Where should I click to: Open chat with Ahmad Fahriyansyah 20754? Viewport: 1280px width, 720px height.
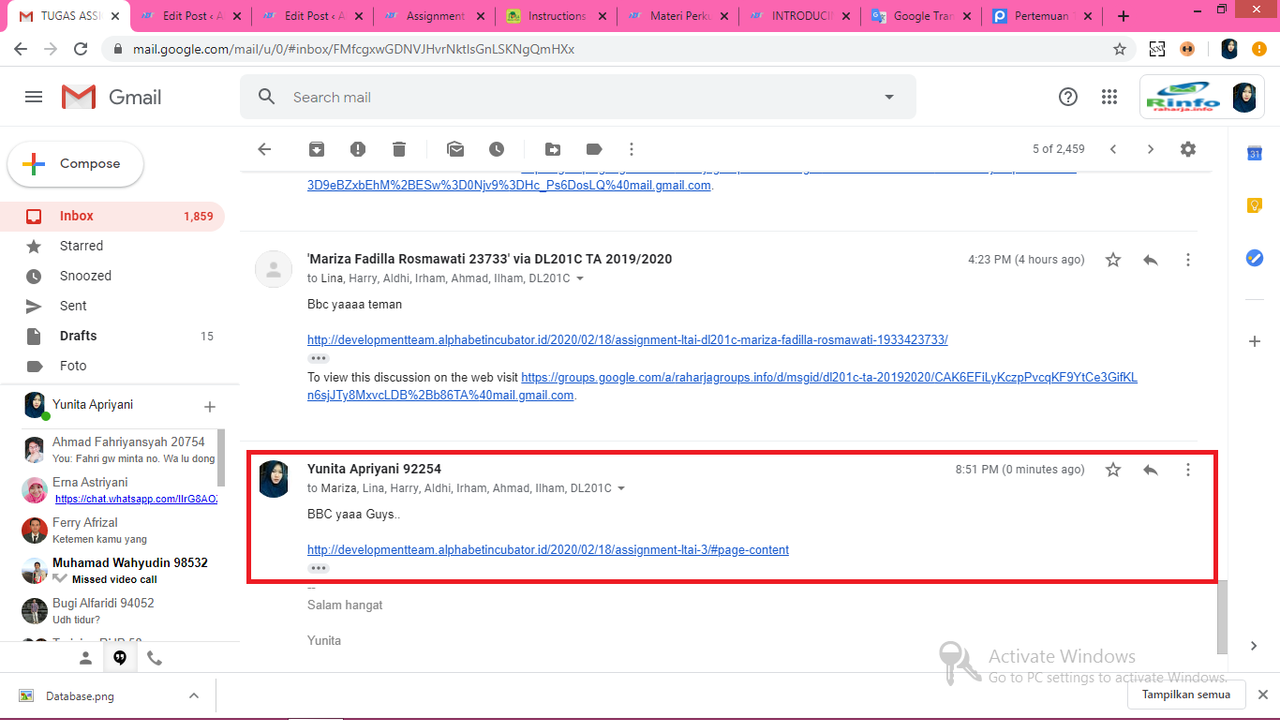click(118, 450)
